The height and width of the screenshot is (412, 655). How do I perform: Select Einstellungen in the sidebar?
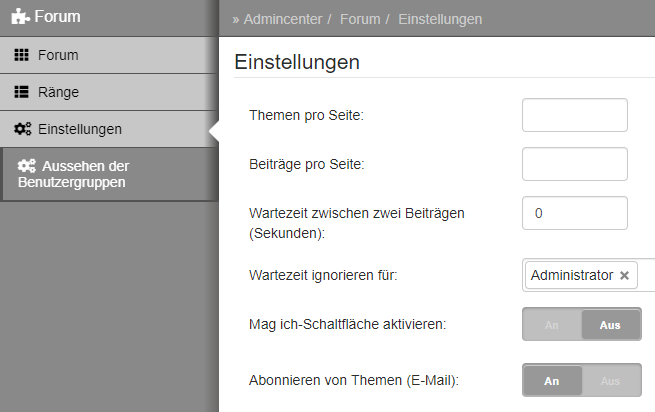[x=109, y=129]
